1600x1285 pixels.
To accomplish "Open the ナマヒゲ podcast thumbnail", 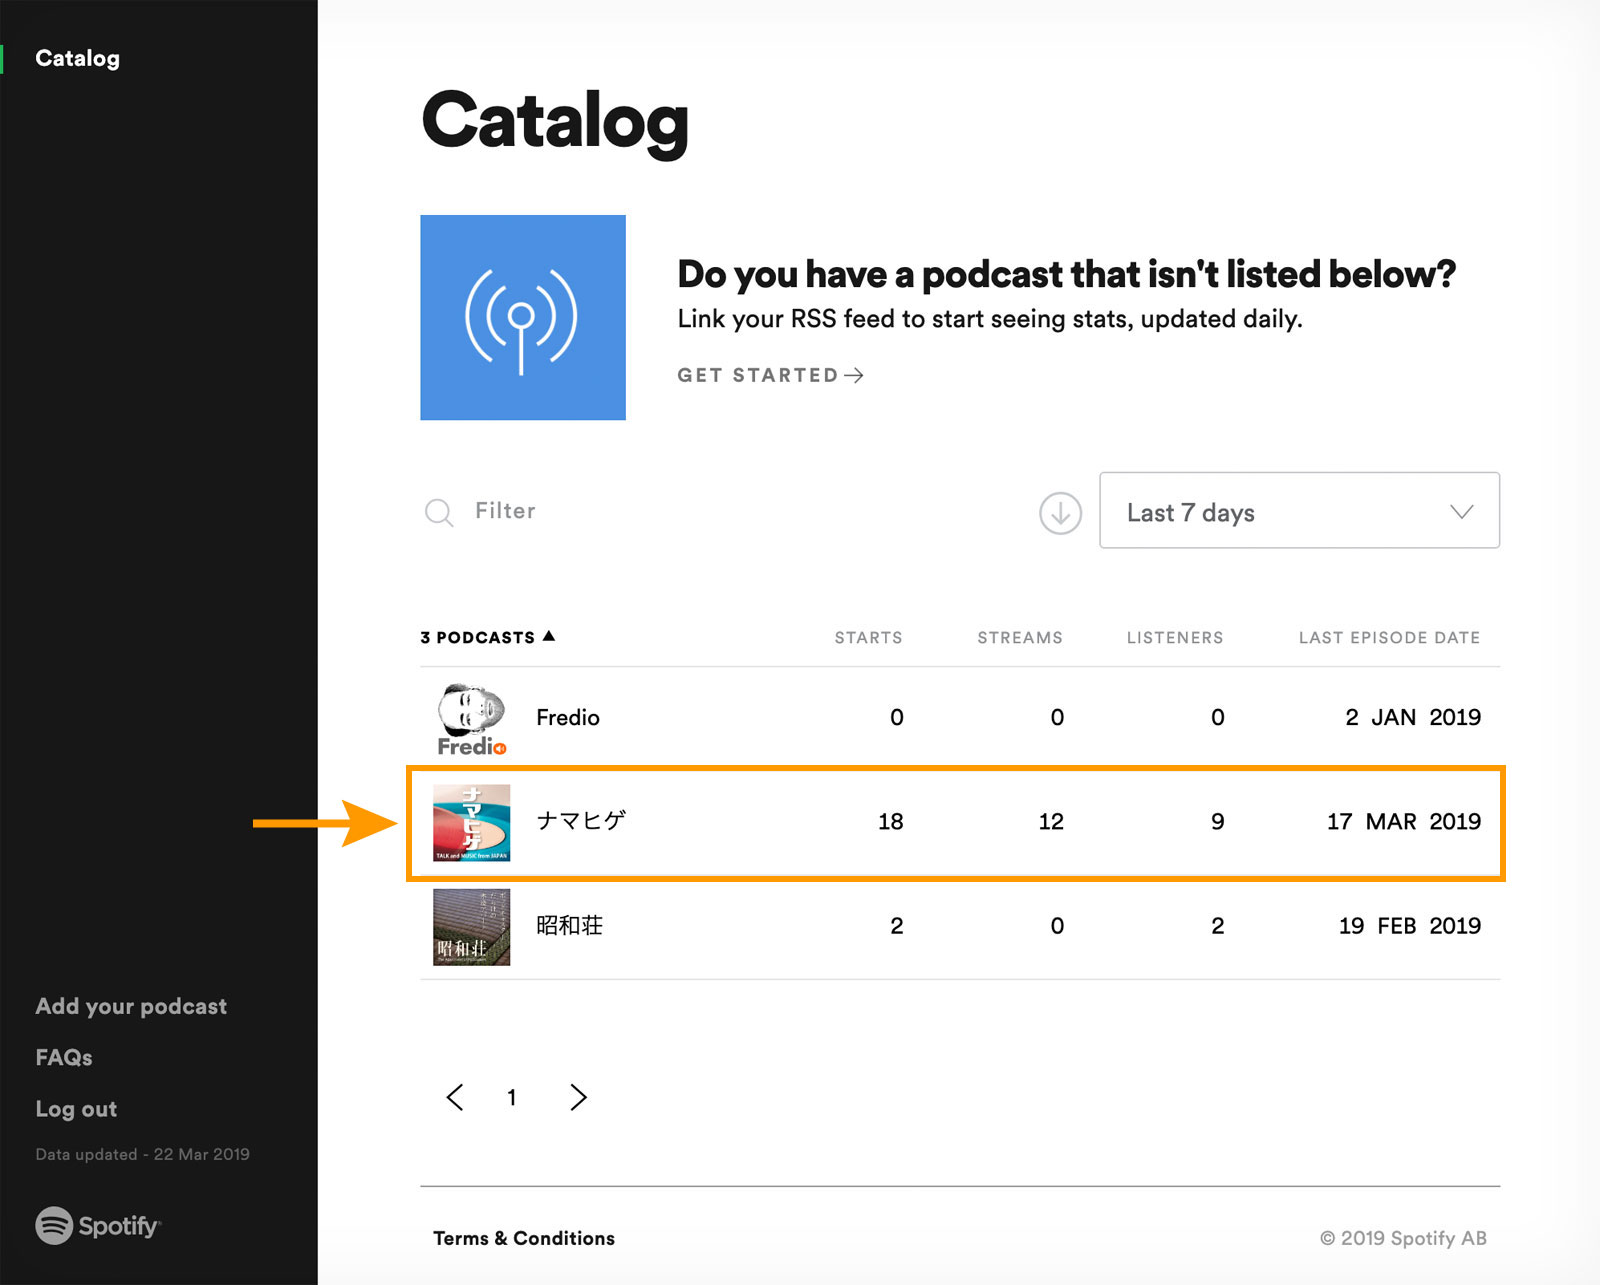I will coord(472,823).
